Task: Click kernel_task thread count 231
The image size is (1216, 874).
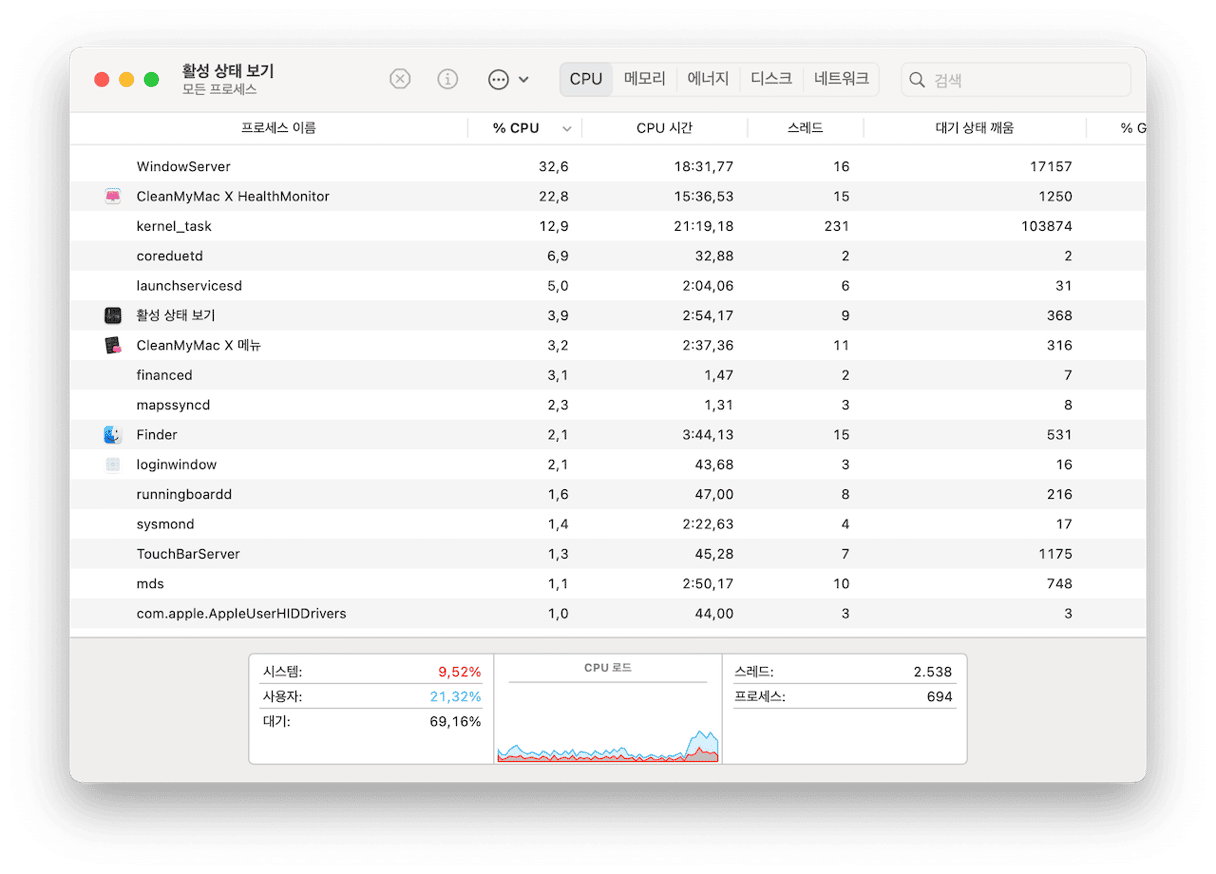Action: pos(837,226)
